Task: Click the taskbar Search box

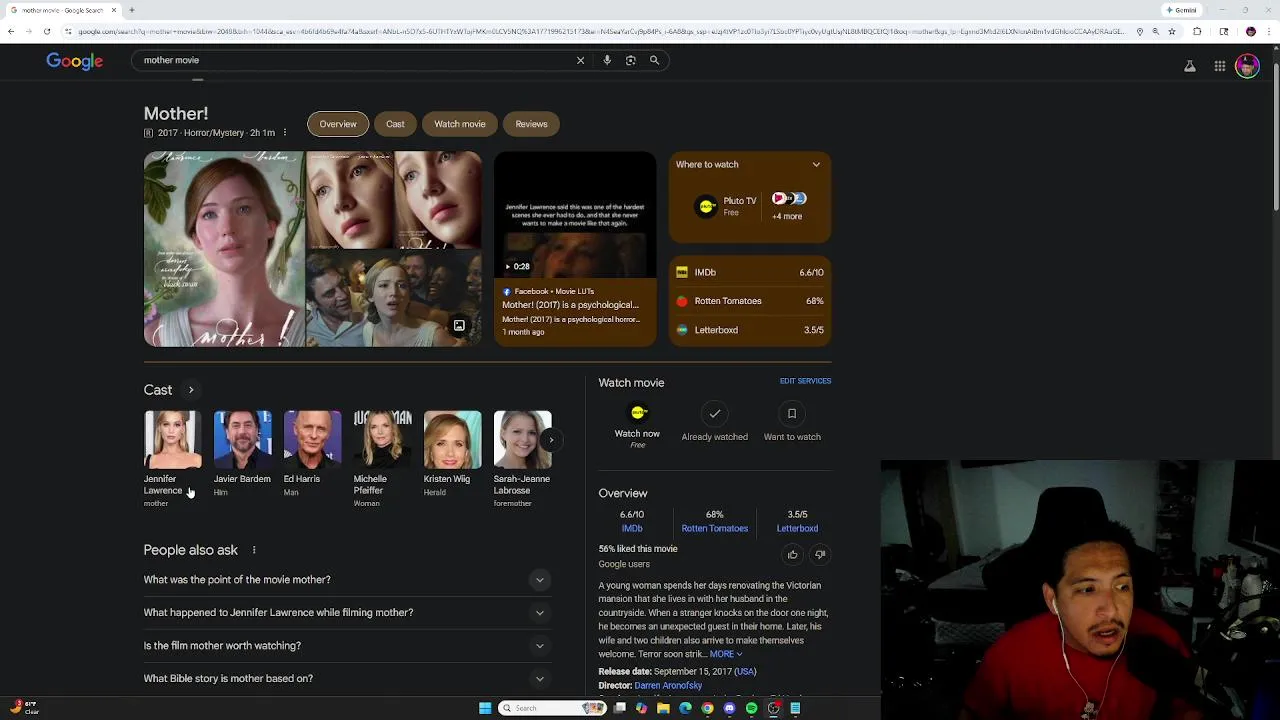Action: click(553, 708)
